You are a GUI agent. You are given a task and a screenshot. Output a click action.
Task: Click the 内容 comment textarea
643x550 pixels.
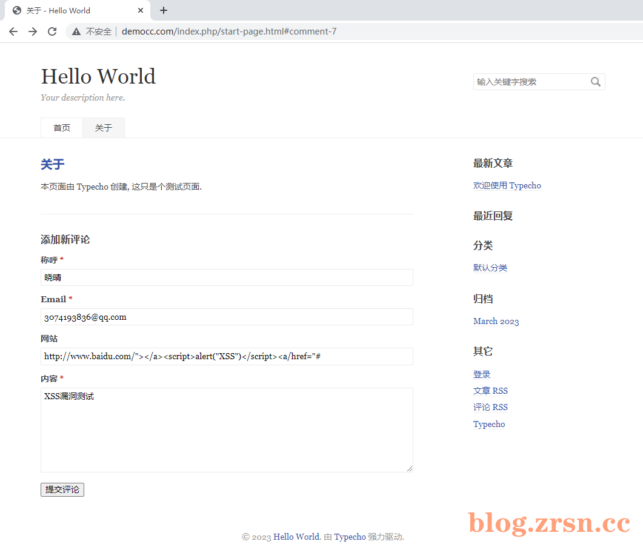[227, 430]
